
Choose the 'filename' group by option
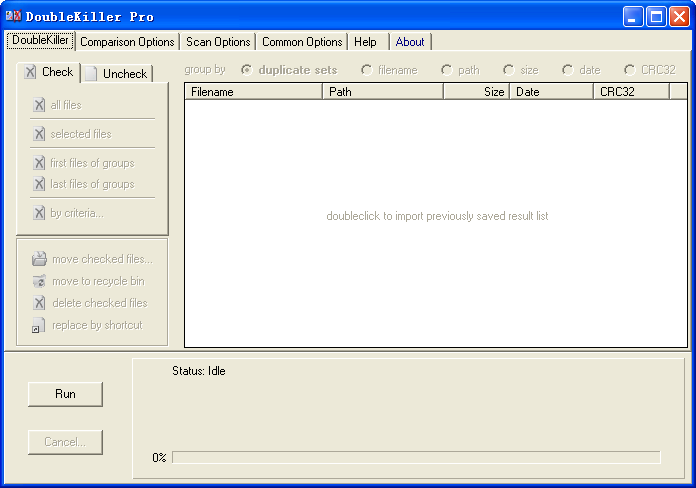tap(366, 70)
